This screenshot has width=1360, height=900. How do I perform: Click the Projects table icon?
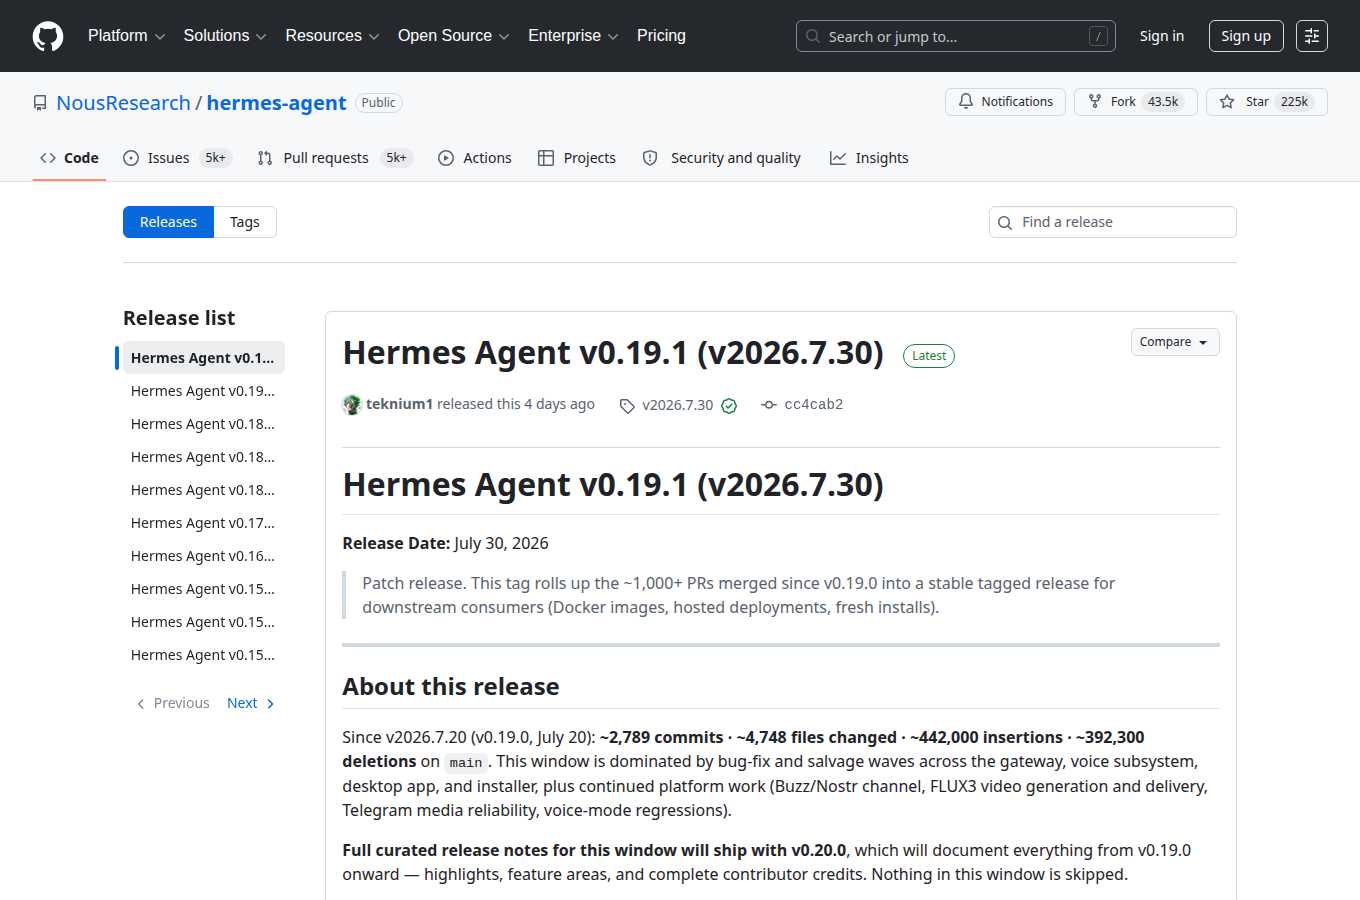pyautogui.click(x=546, y=158)
